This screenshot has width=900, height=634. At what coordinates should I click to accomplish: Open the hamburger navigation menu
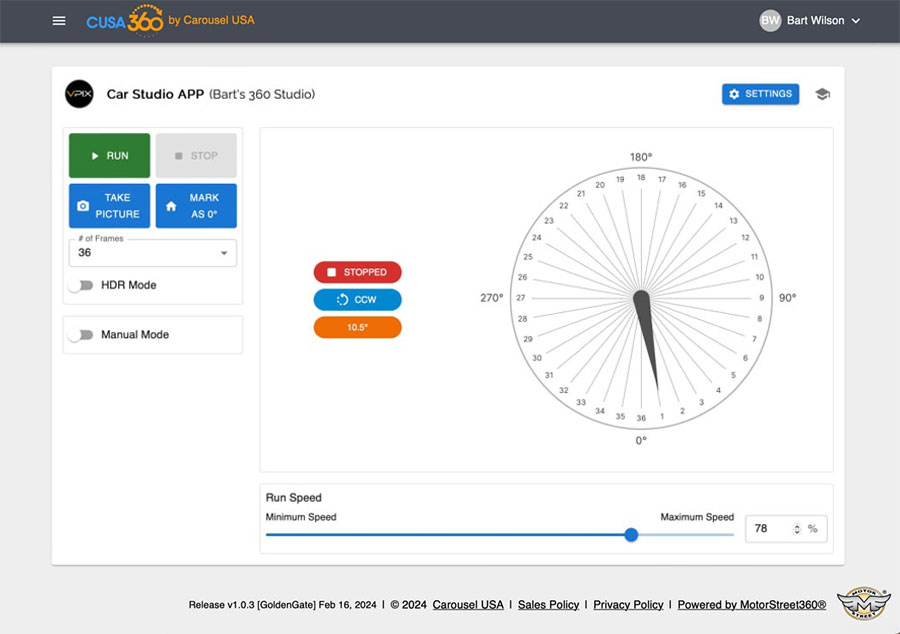(59, 21)
